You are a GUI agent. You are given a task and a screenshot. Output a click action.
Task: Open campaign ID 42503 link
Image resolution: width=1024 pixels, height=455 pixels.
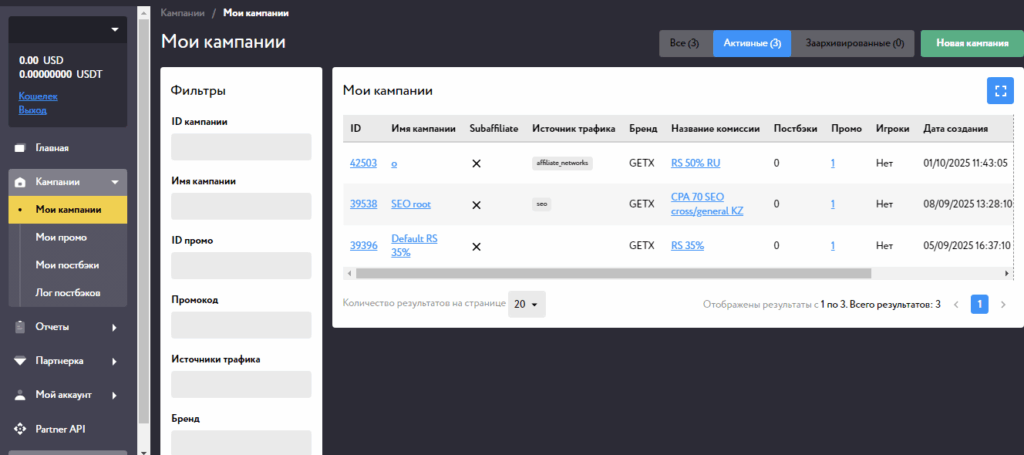[363, 162]
